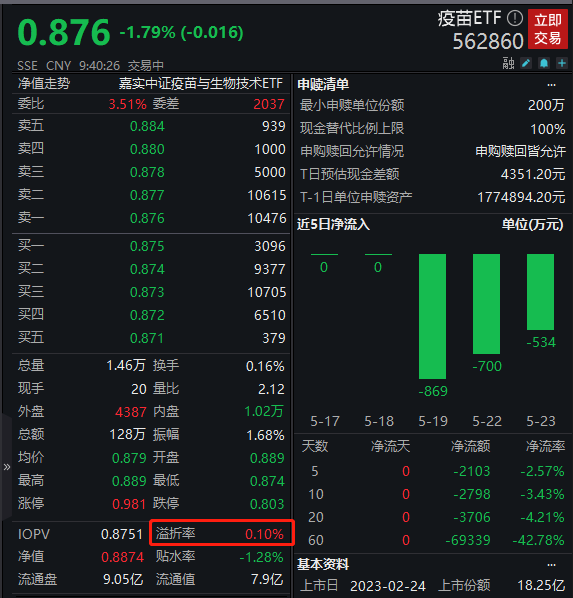Screen dimensions: 573x598
Task: Click the pencil edit icon
Action: (526, 63)
